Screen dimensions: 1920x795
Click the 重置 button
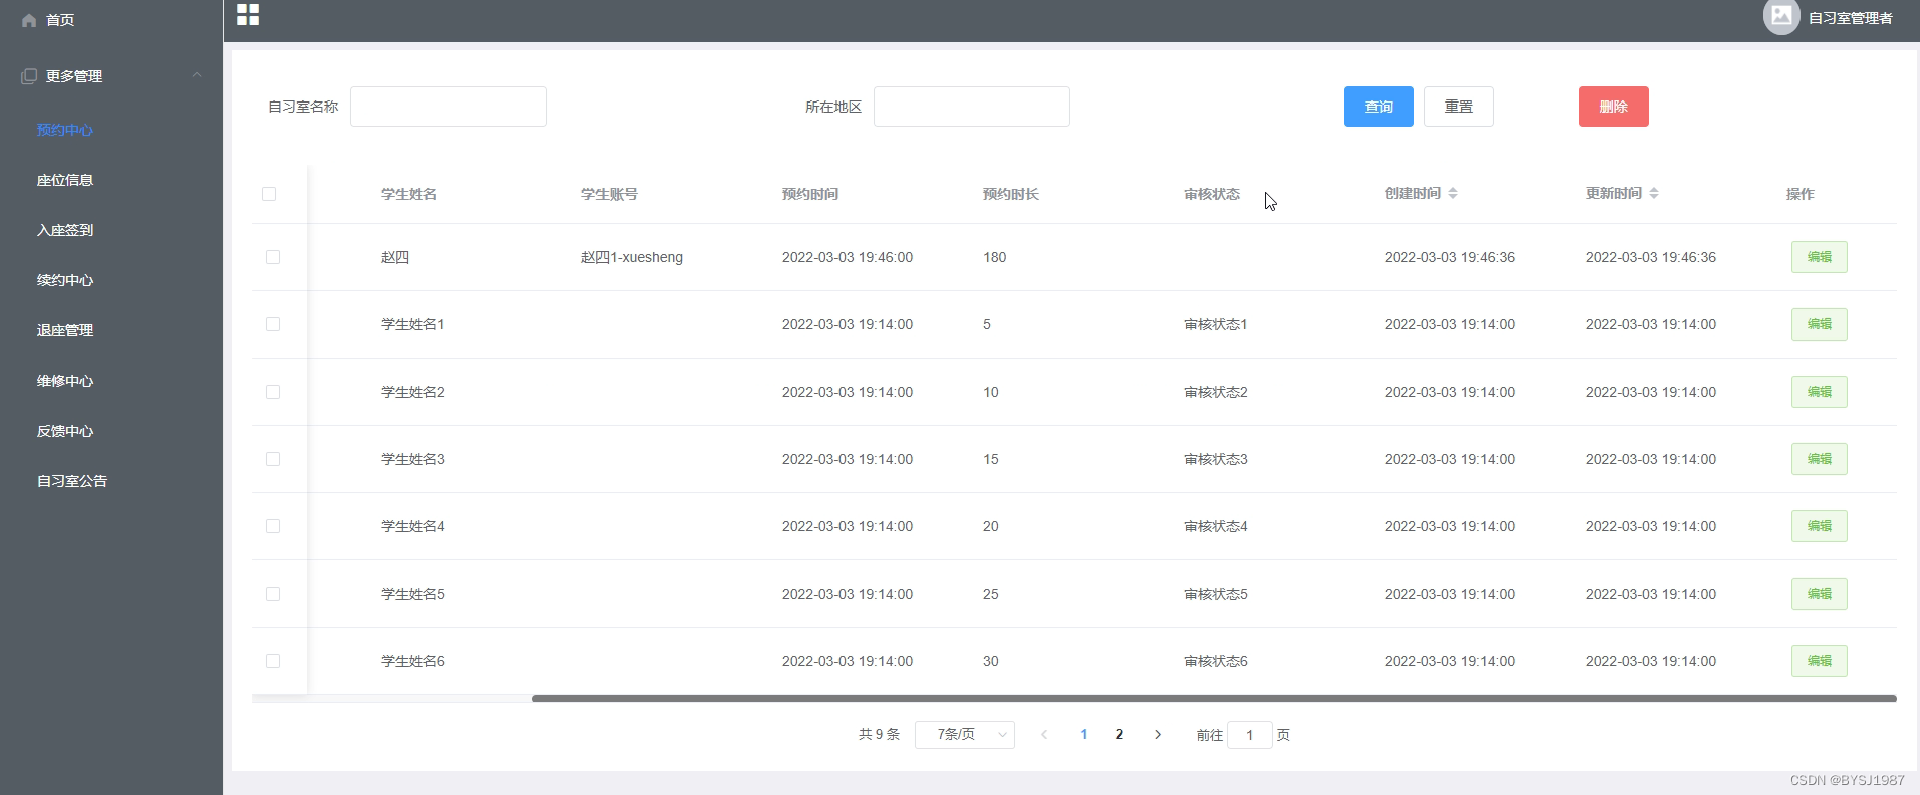[x=1459, y=107]
